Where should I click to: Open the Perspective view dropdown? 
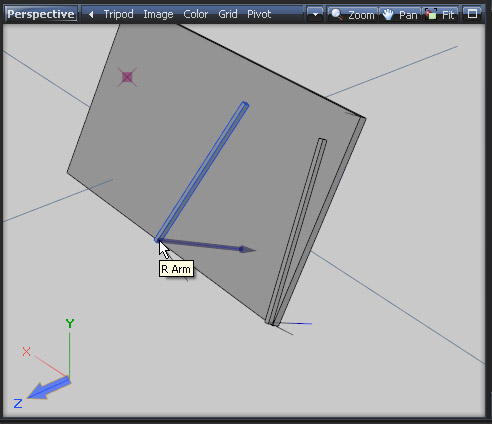tap(41, 14)
